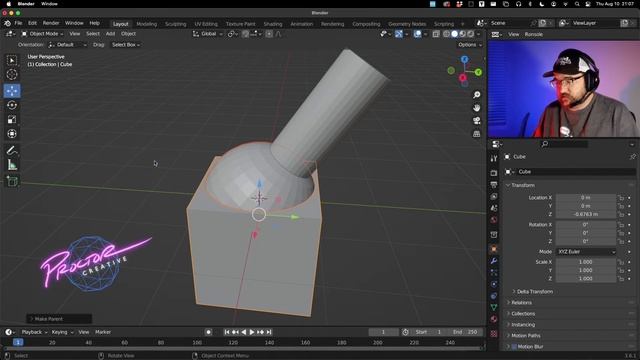Select the Scale tool
Viewport: 640px width, 360px height.
click(x=12, y=120)
